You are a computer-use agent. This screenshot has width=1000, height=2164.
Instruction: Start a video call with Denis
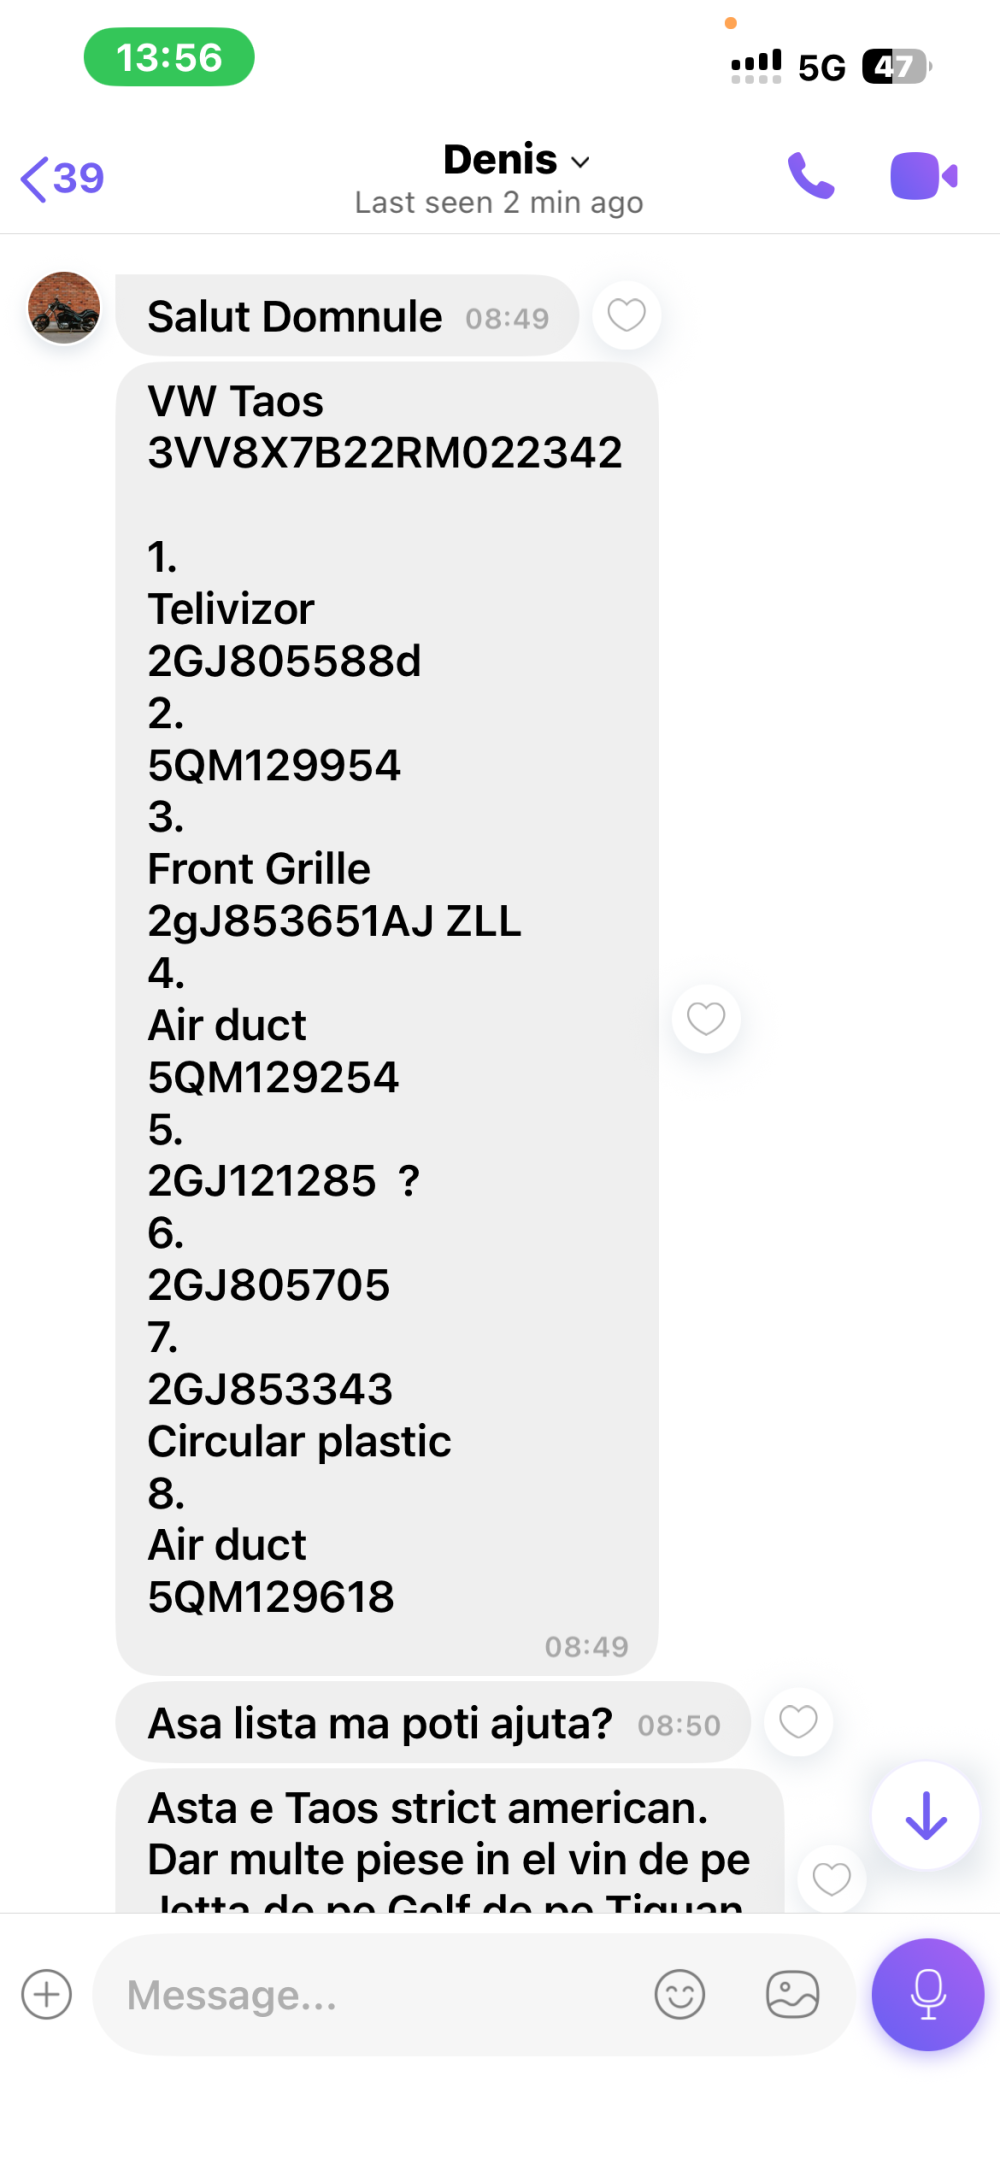click(x=923, y=177)
